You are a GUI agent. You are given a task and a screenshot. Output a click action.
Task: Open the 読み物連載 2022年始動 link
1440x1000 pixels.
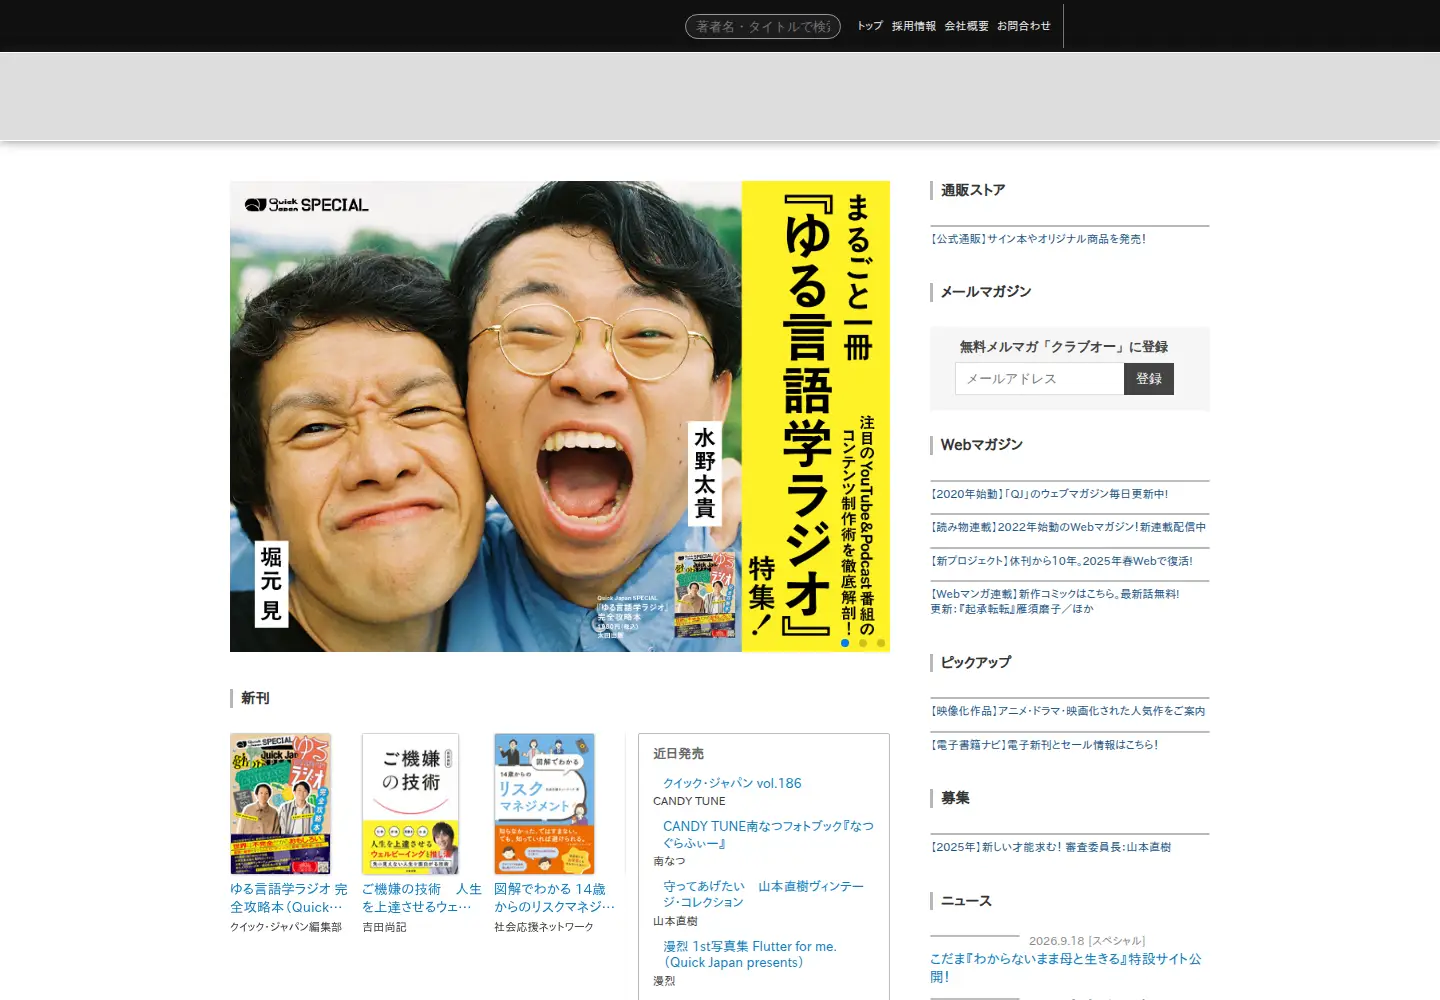tap(1068, 527)
